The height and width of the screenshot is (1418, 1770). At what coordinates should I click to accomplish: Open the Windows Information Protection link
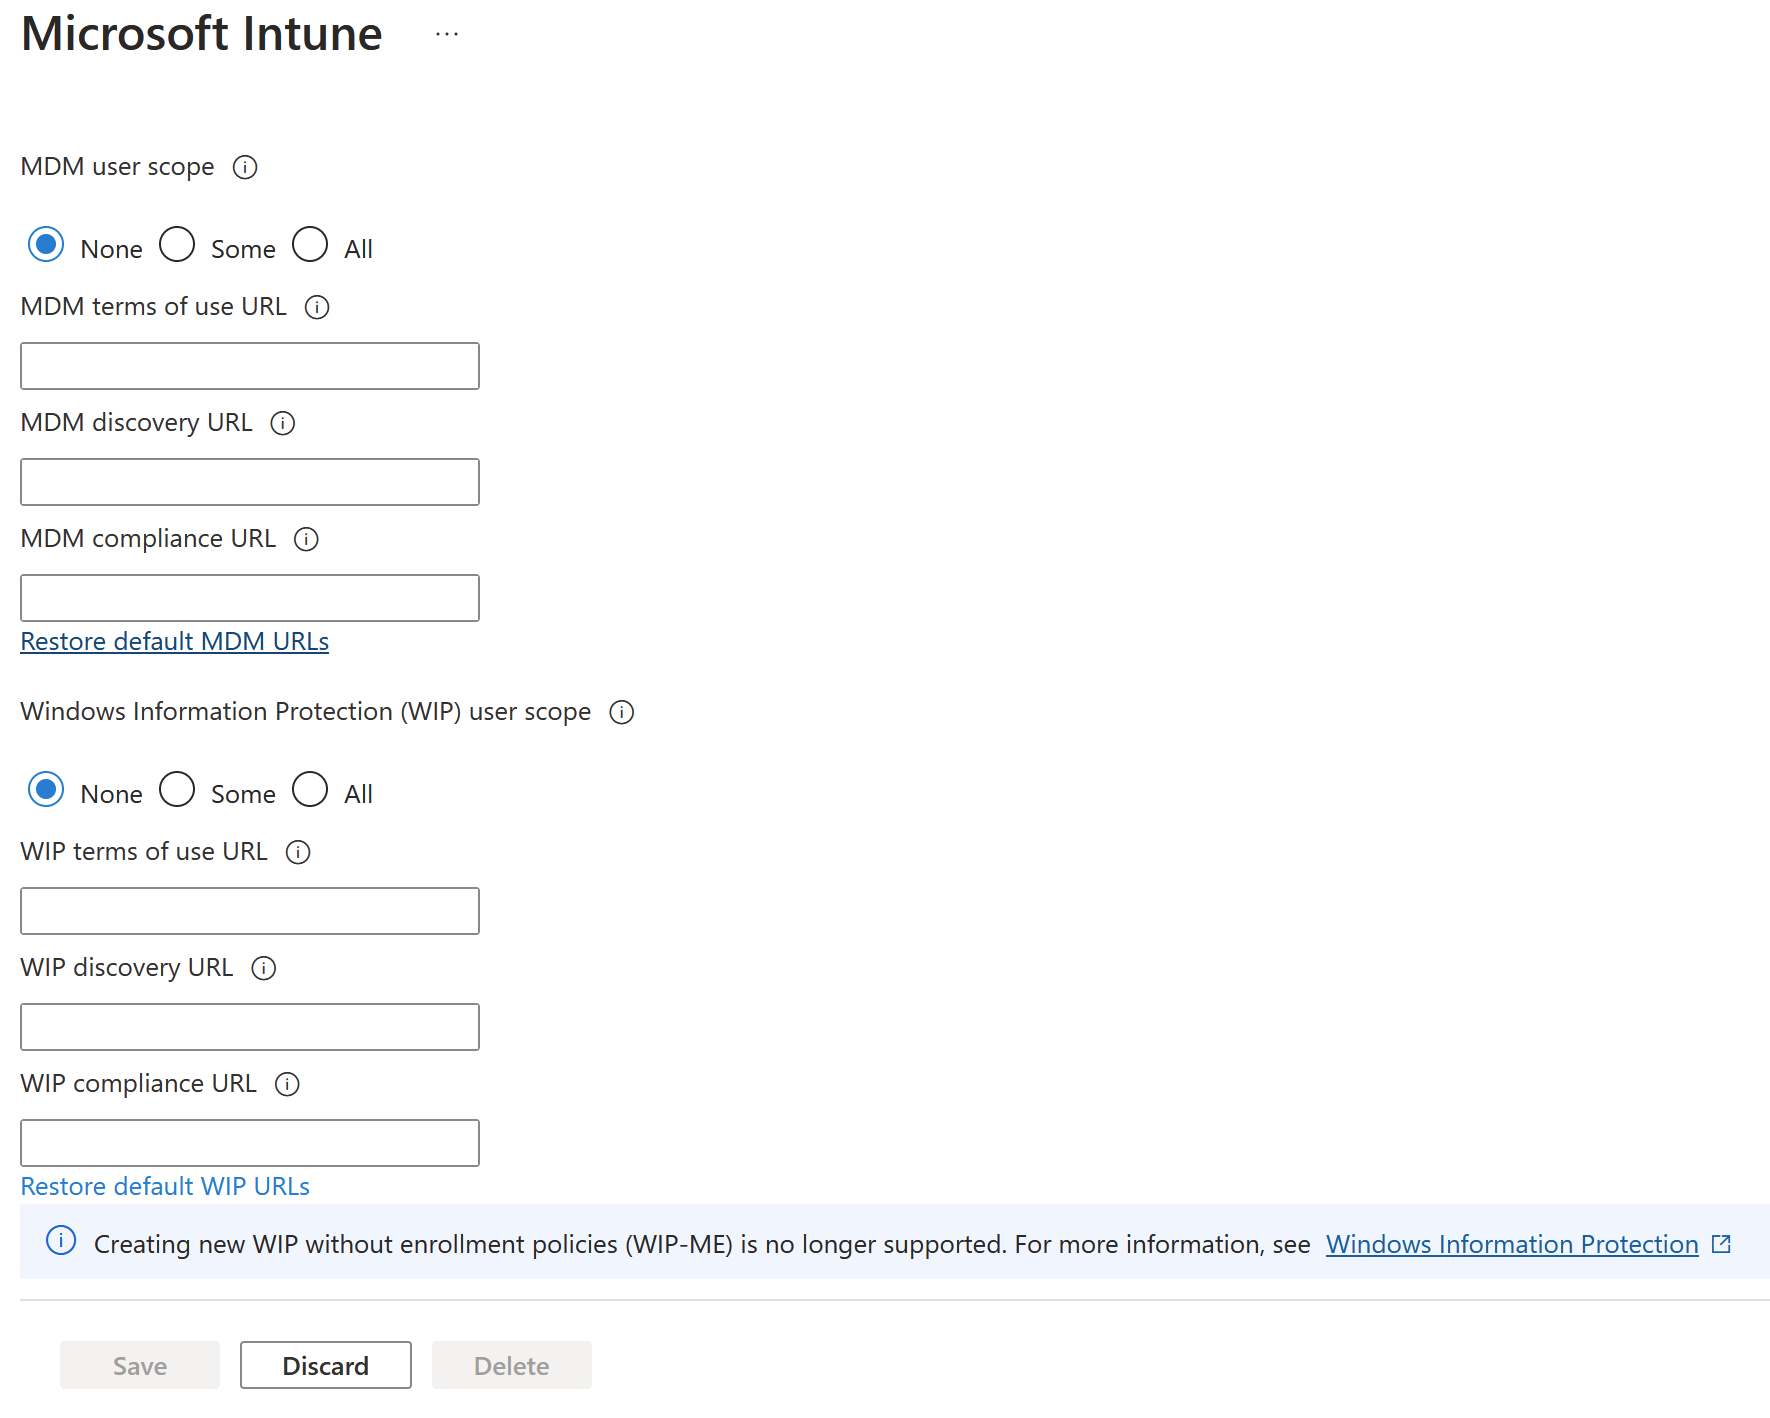1512,1244
